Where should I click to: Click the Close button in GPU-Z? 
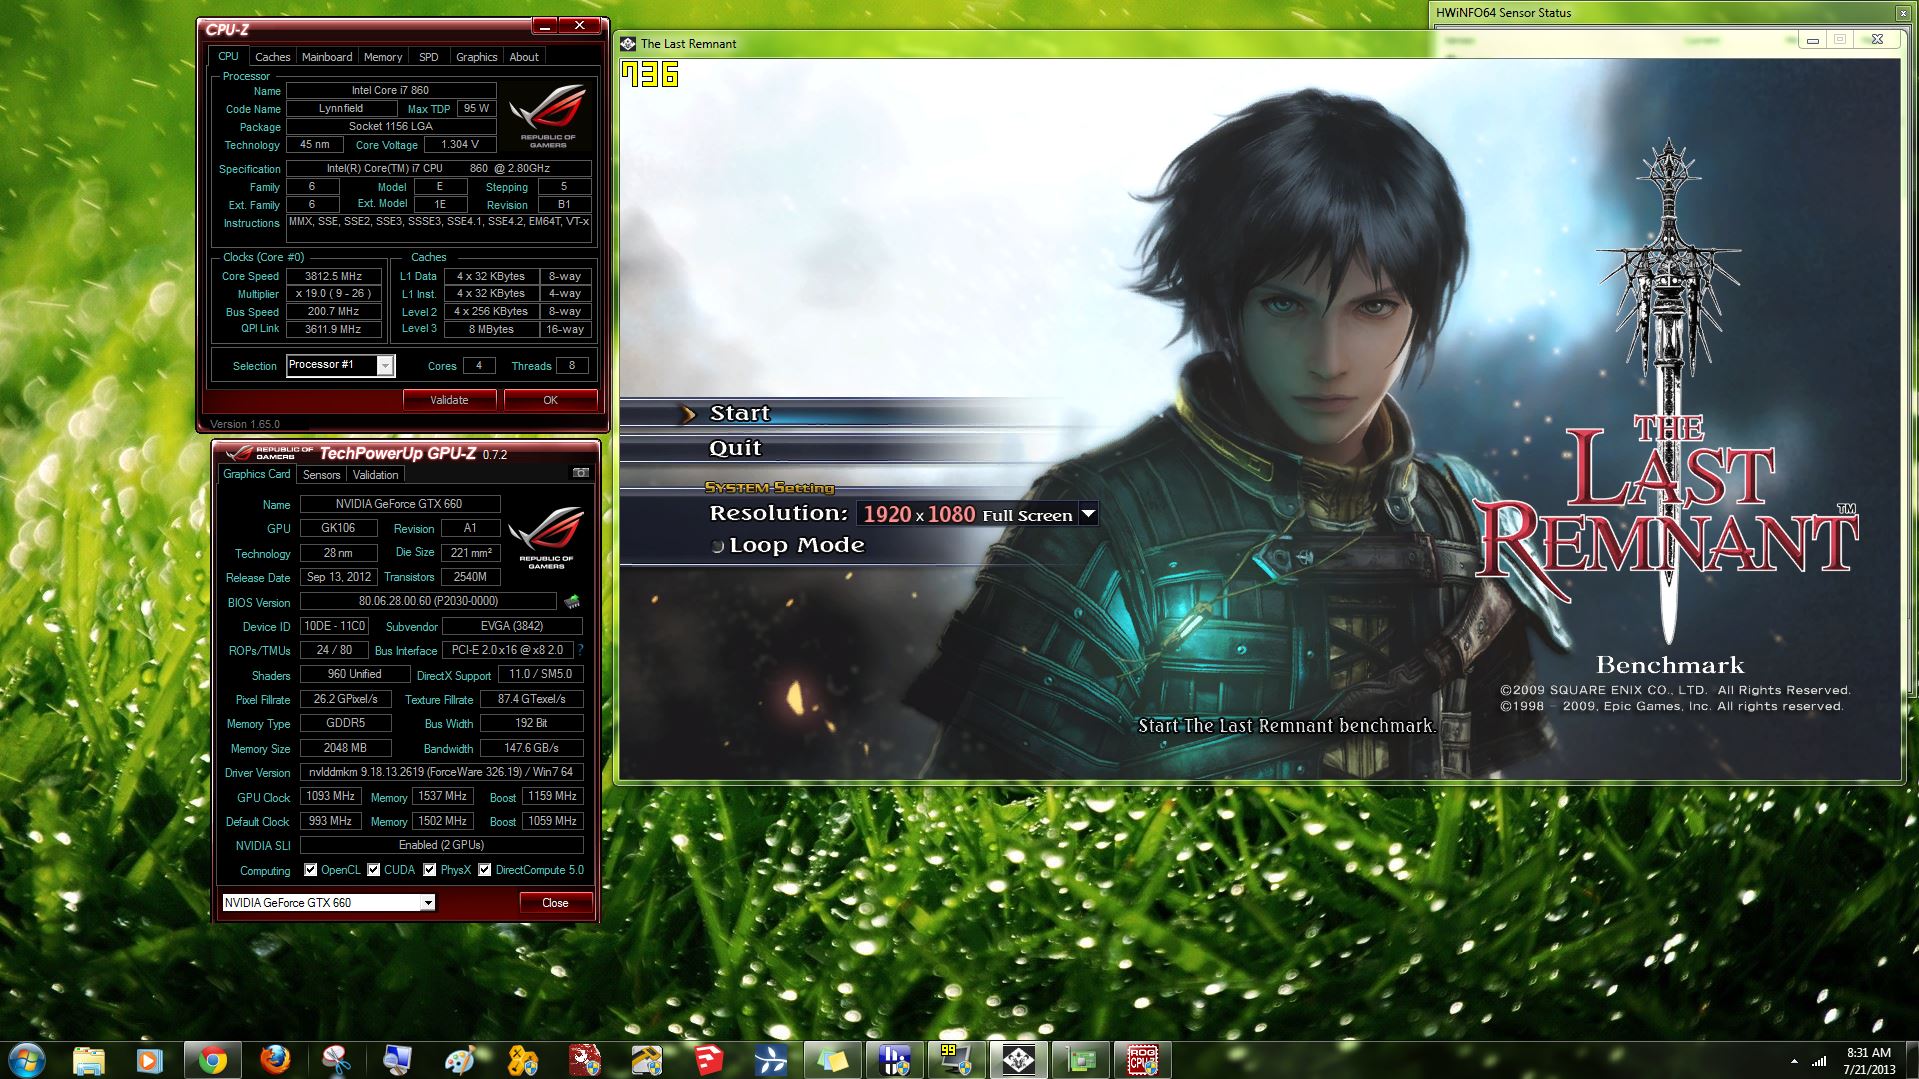(x=555, y=903)
